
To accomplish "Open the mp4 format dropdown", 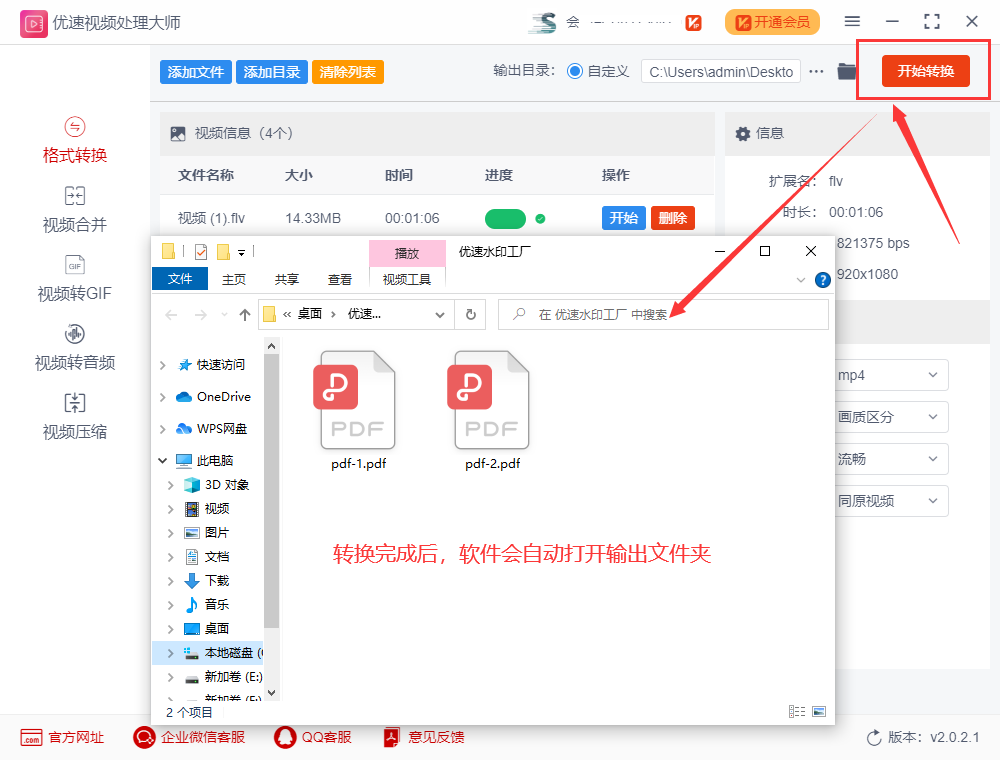I will (892, 375).
